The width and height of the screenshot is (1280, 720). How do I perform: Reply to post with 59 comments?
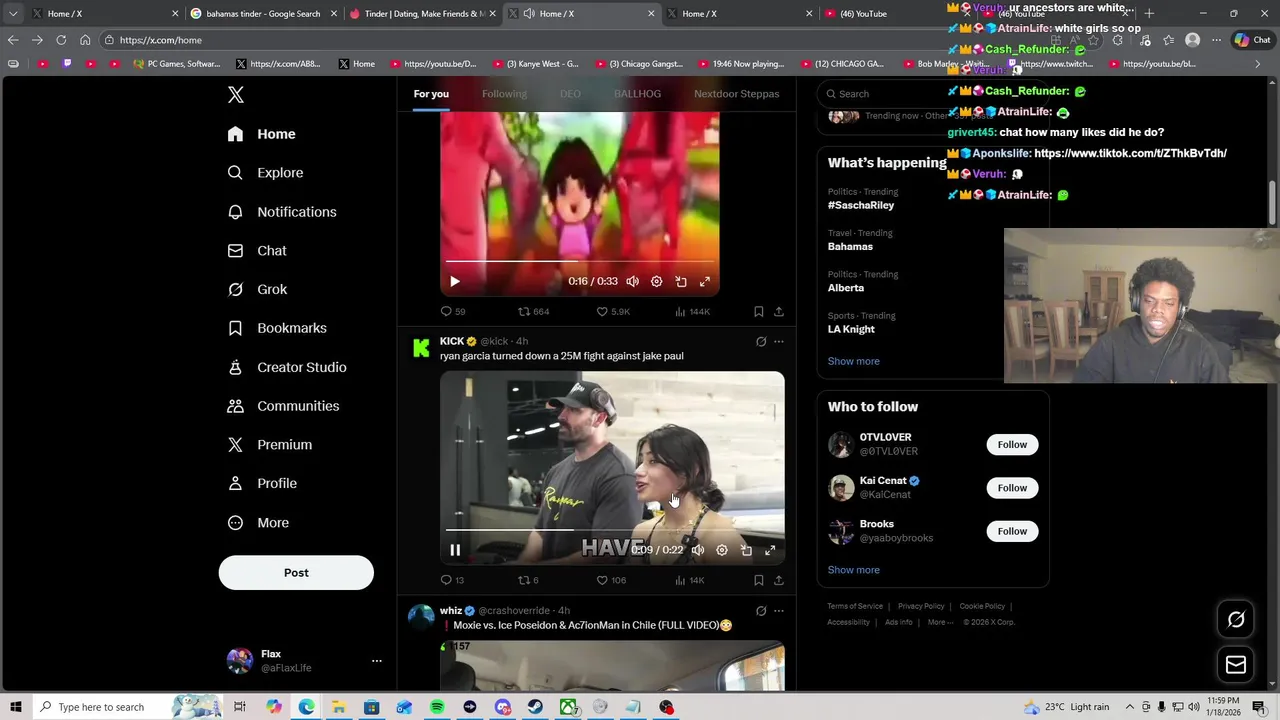tap(452, 312)
